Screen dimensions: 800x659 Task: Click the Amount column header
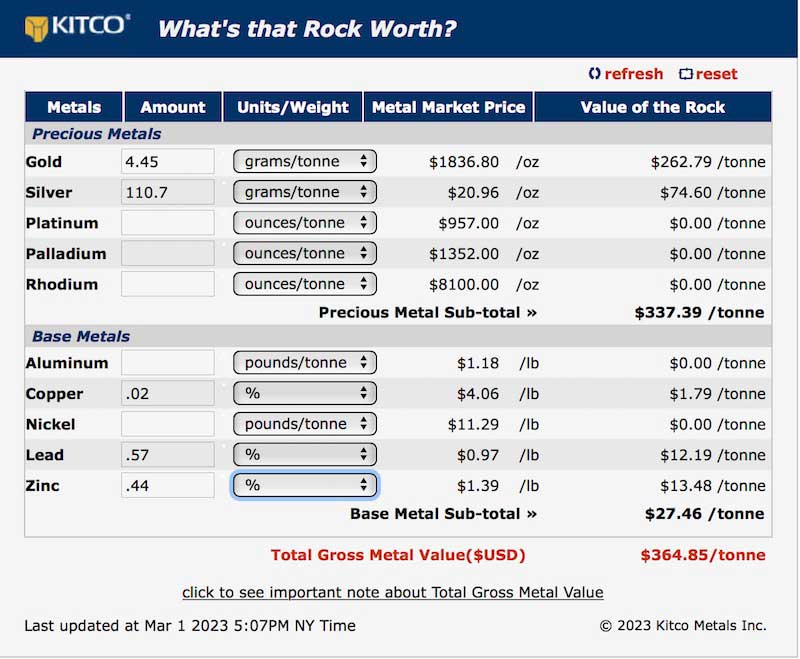point(173,107)
